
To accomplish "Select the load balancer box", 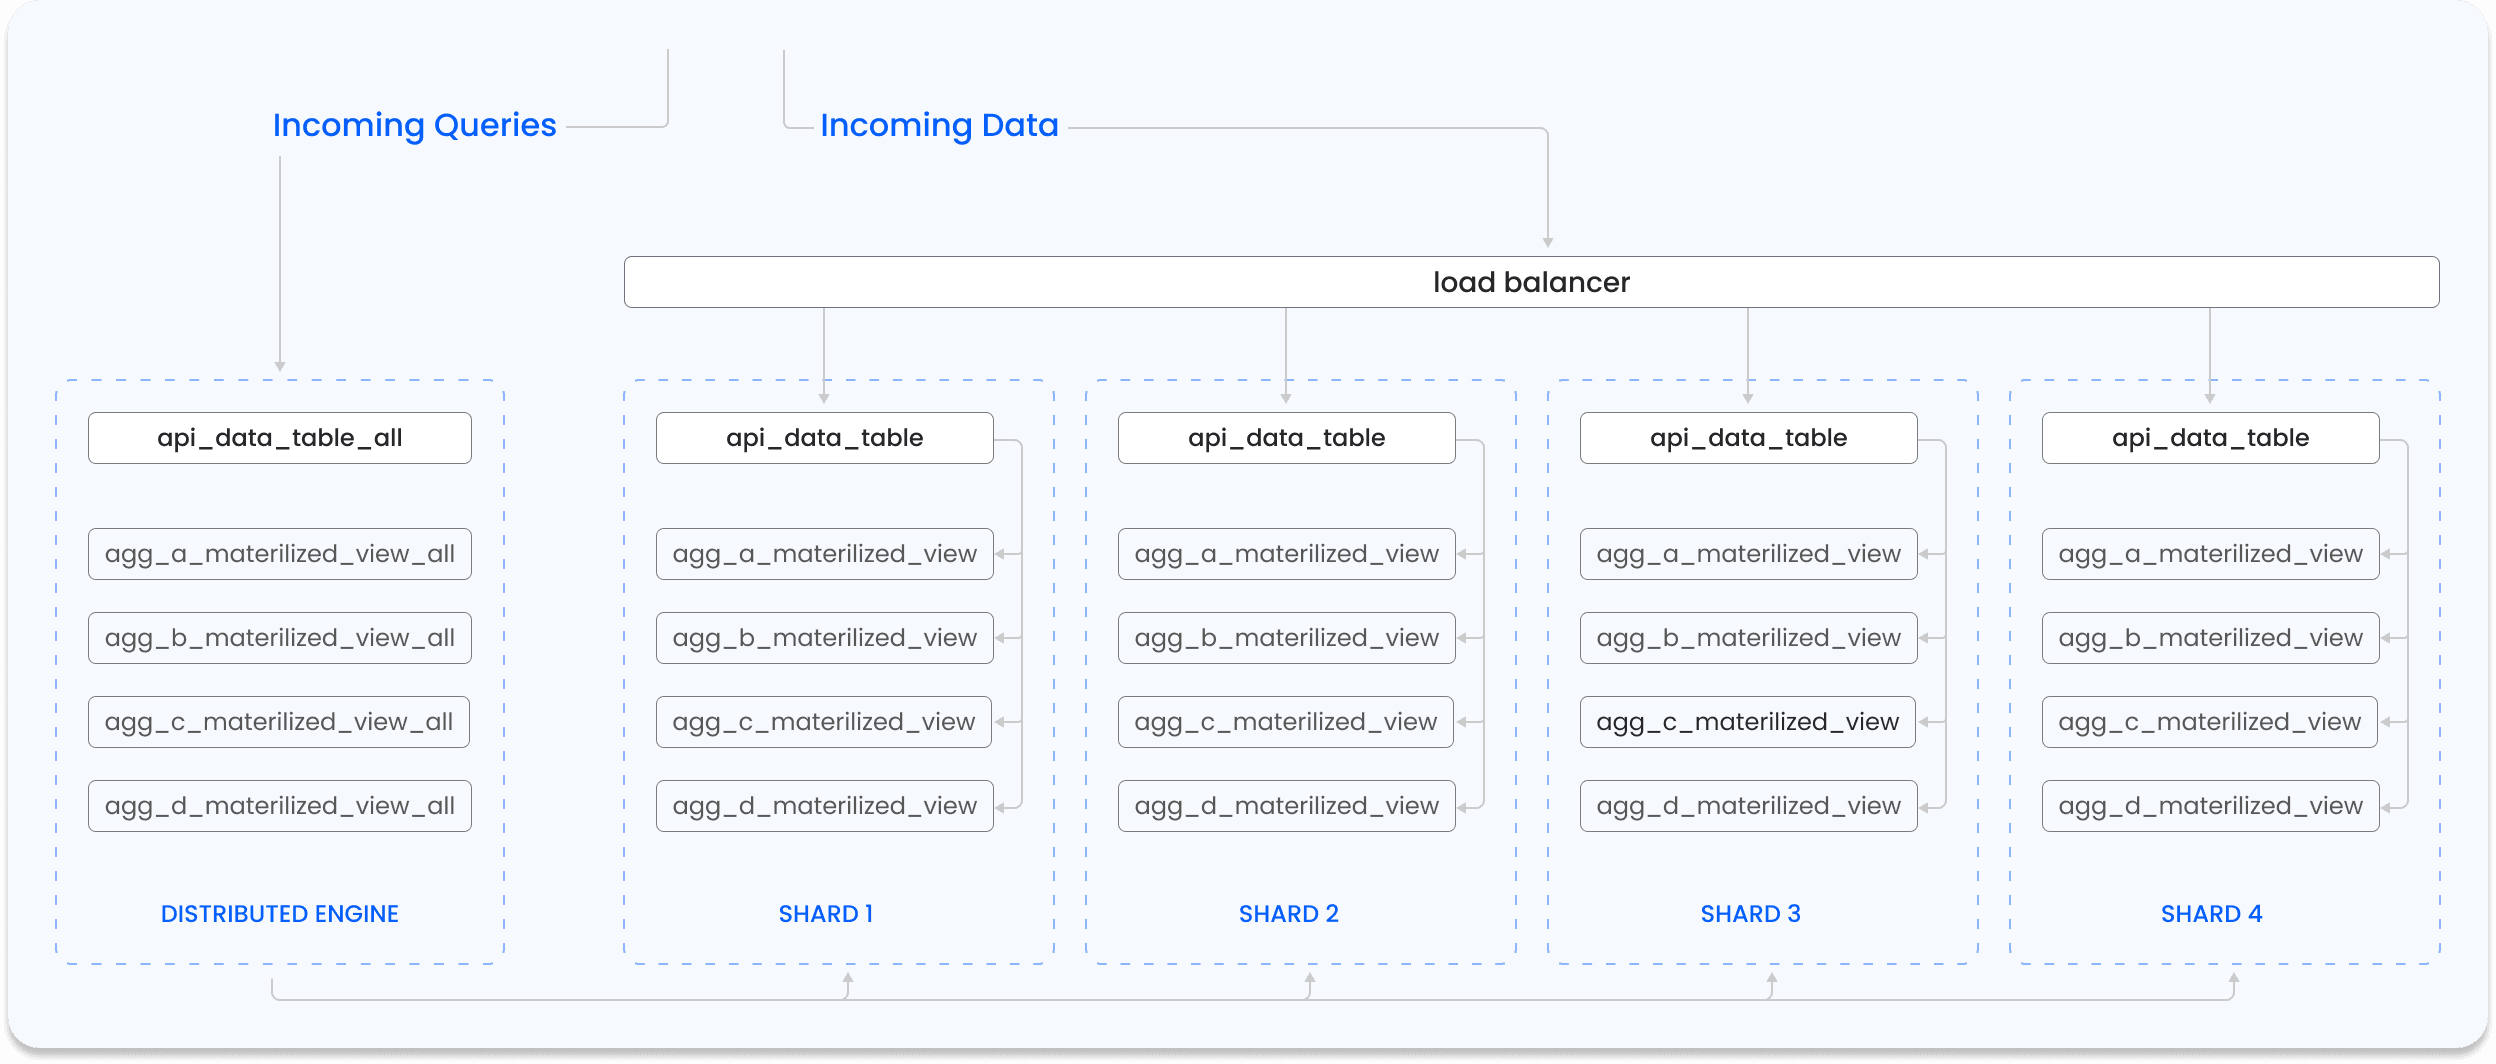I will point(1530,282).
